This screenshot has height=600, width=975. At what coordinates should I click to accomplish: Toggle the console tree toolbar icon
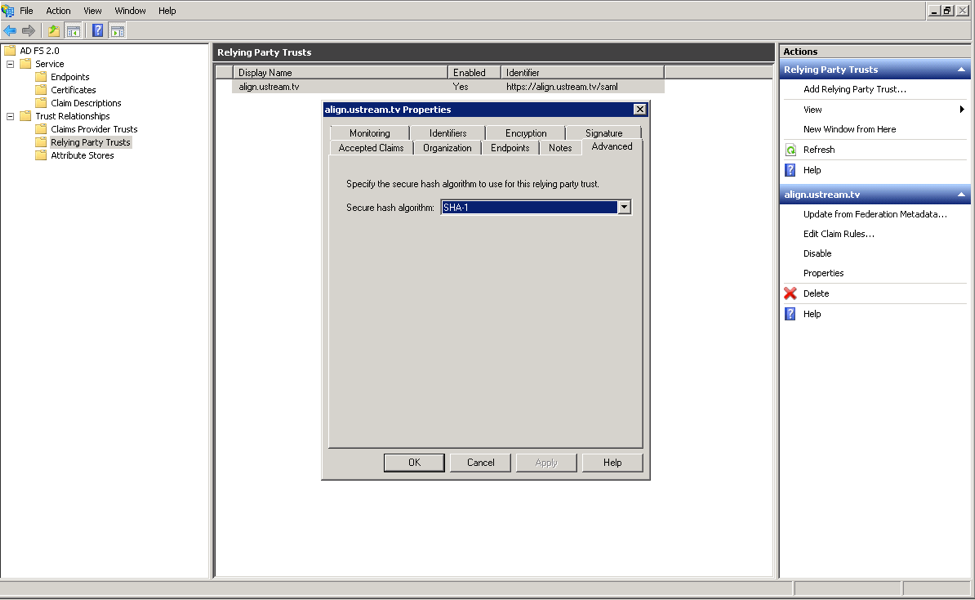point(73,30)
